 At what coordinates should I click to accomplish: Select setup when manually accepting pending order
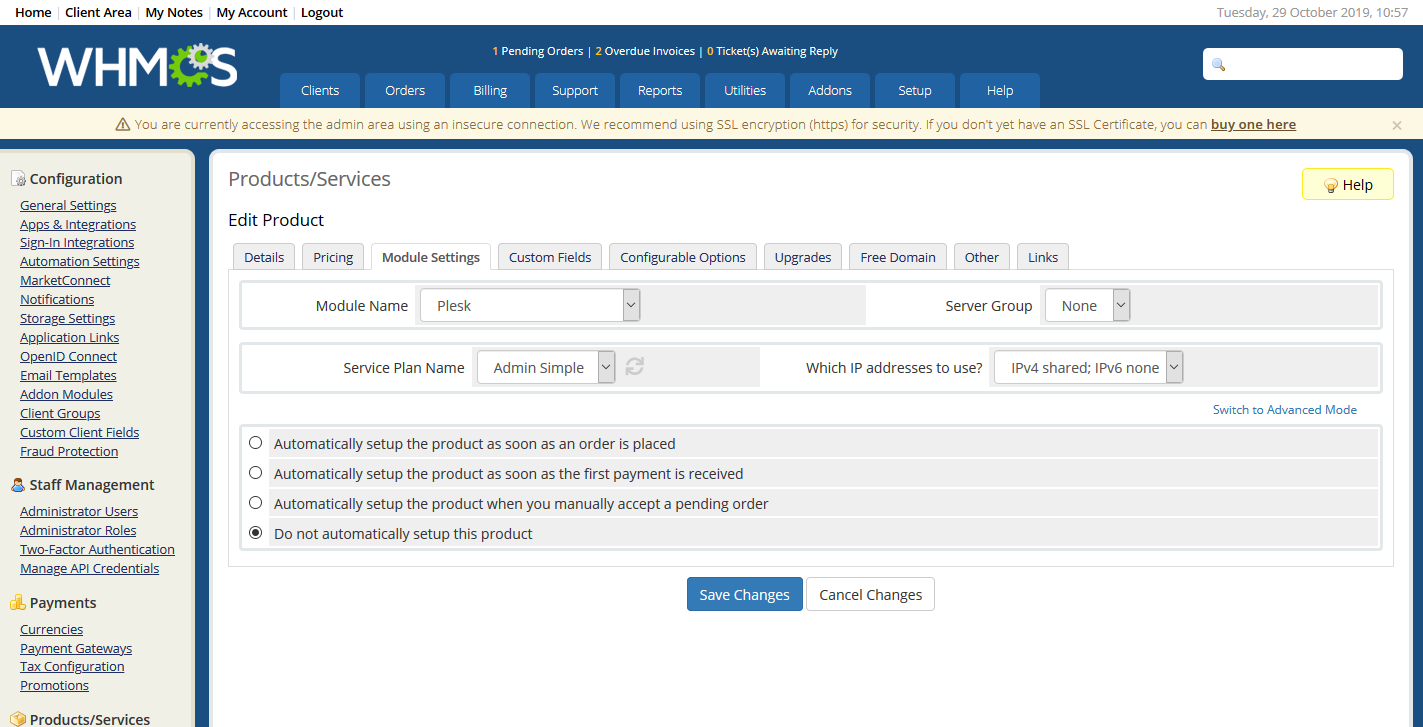pos(256,502)
